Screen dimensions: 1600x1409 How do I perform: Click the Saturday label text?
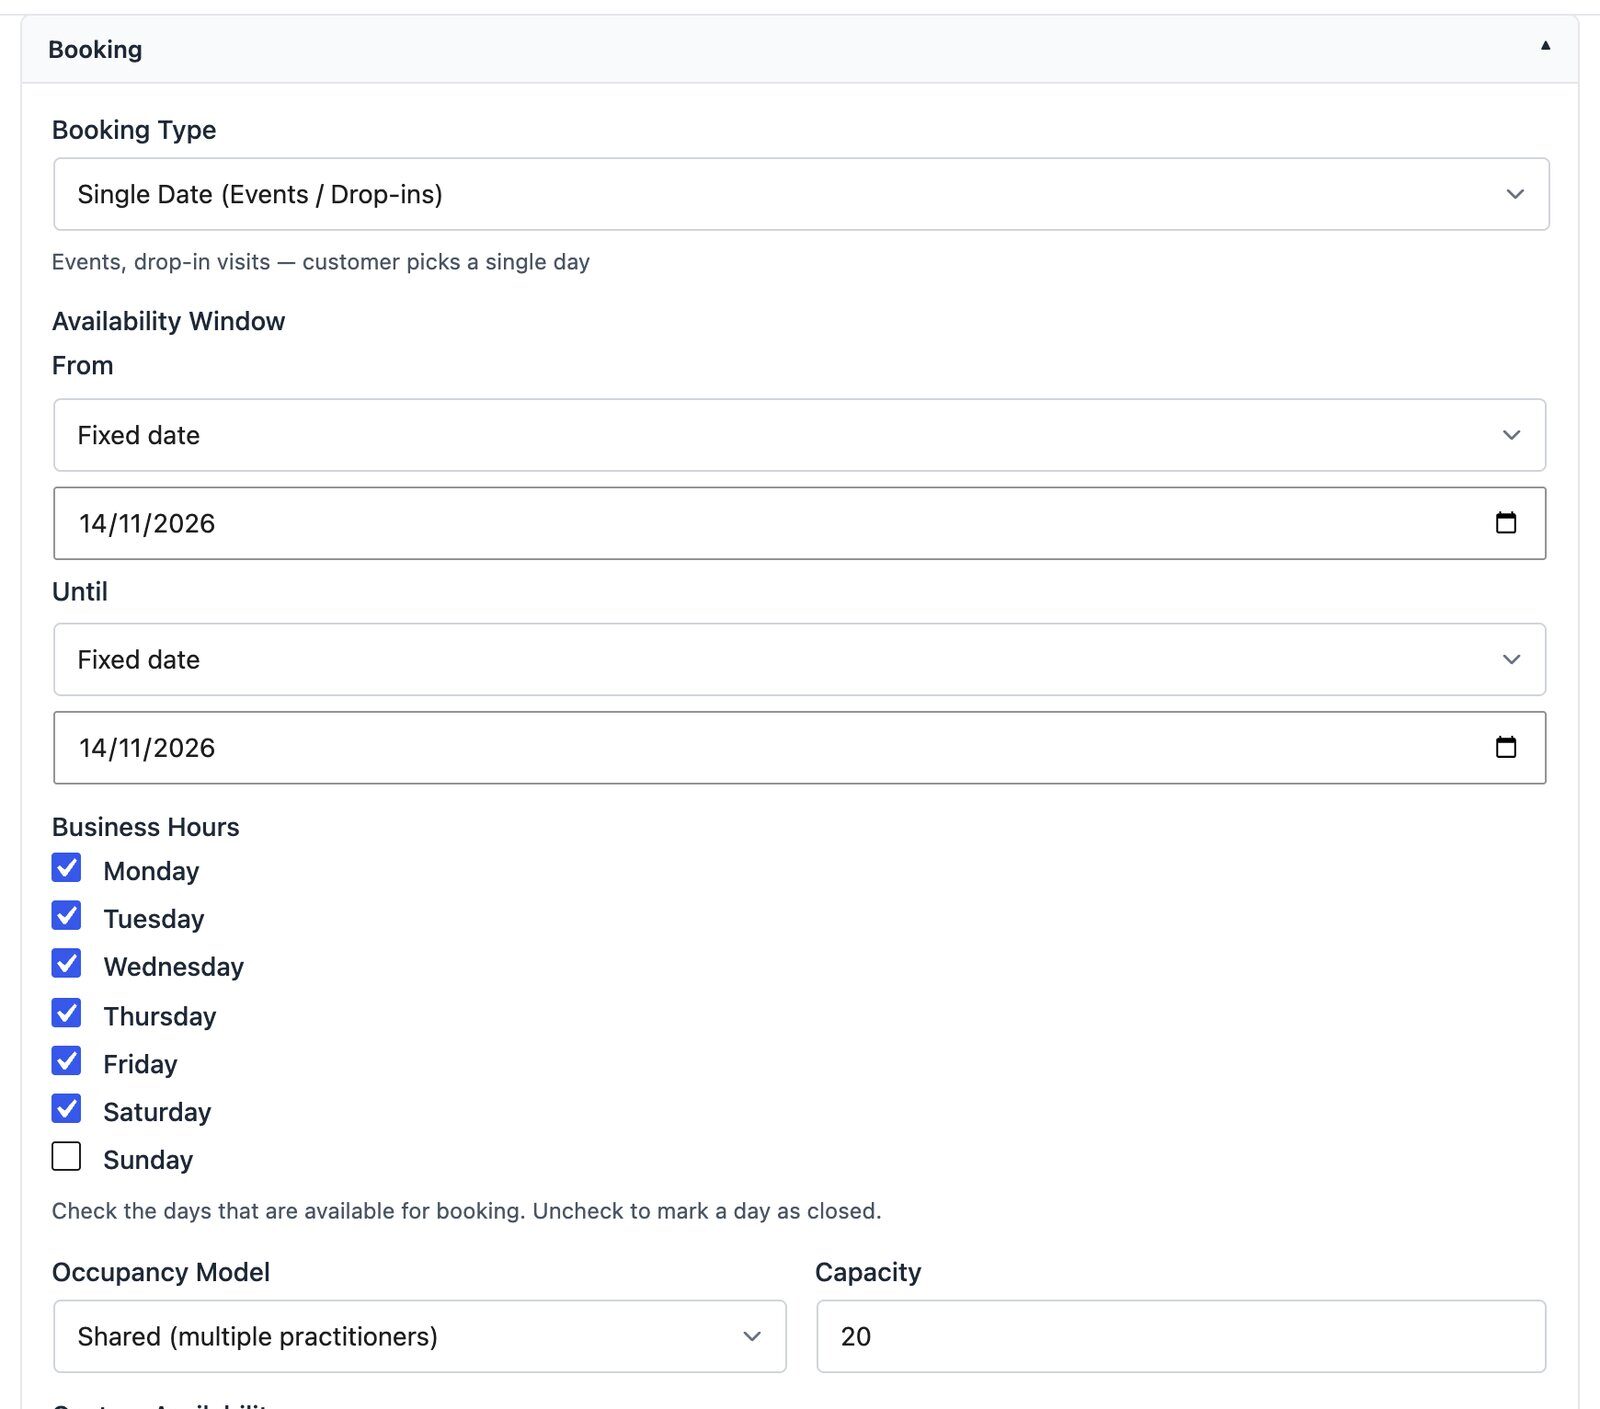(157, 1112)
